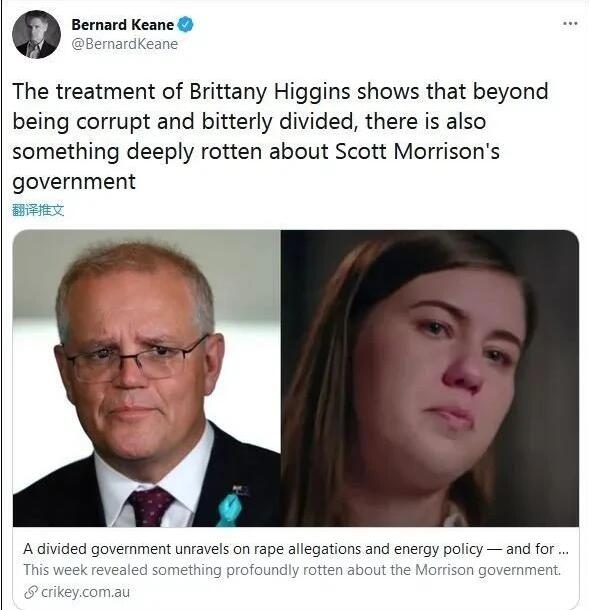Open the card headline about a divided government
The height and width of the screenshot is (610, 589).
tap(296, 549)
